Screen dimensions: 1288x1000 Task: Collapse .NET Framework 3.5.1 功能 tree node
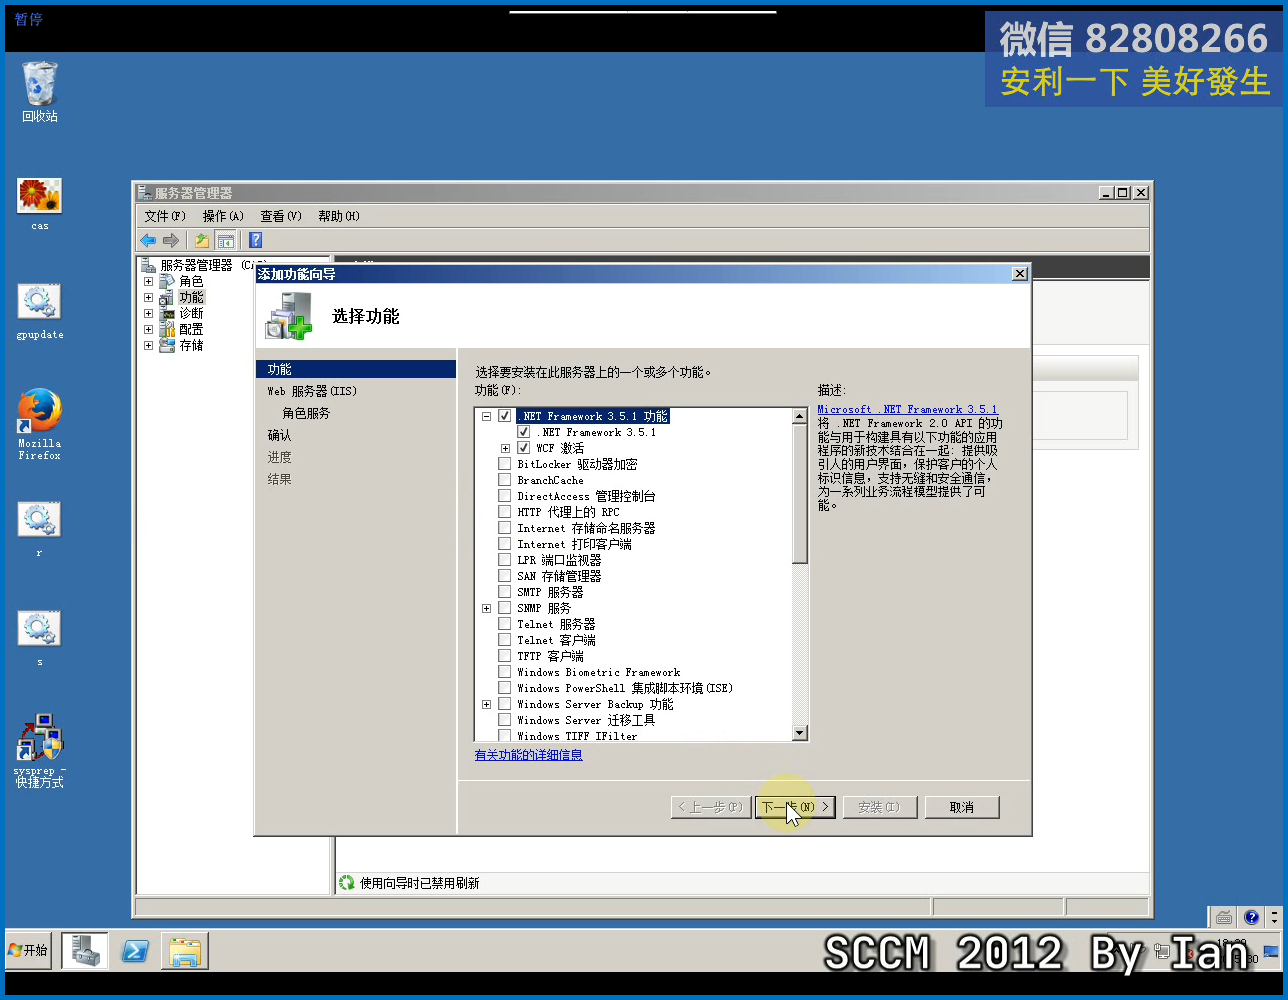pyautogui.click(x=487, y=416)
